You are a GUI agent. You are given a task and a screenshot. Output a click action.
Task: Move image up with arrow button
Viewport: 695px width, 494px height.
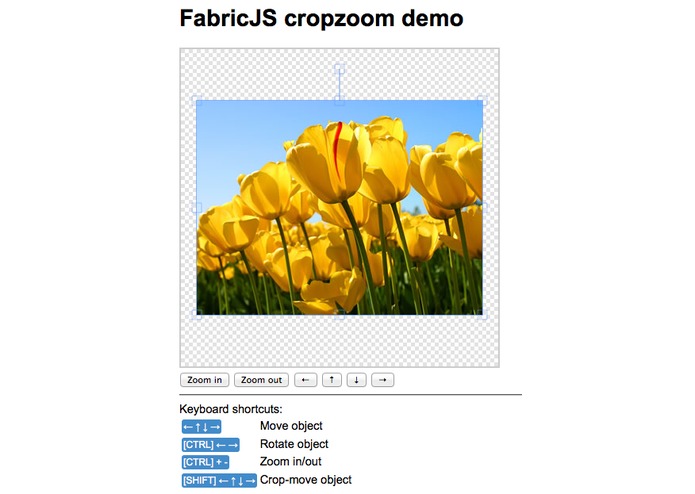pyautogui.click(x=332, y=380)
